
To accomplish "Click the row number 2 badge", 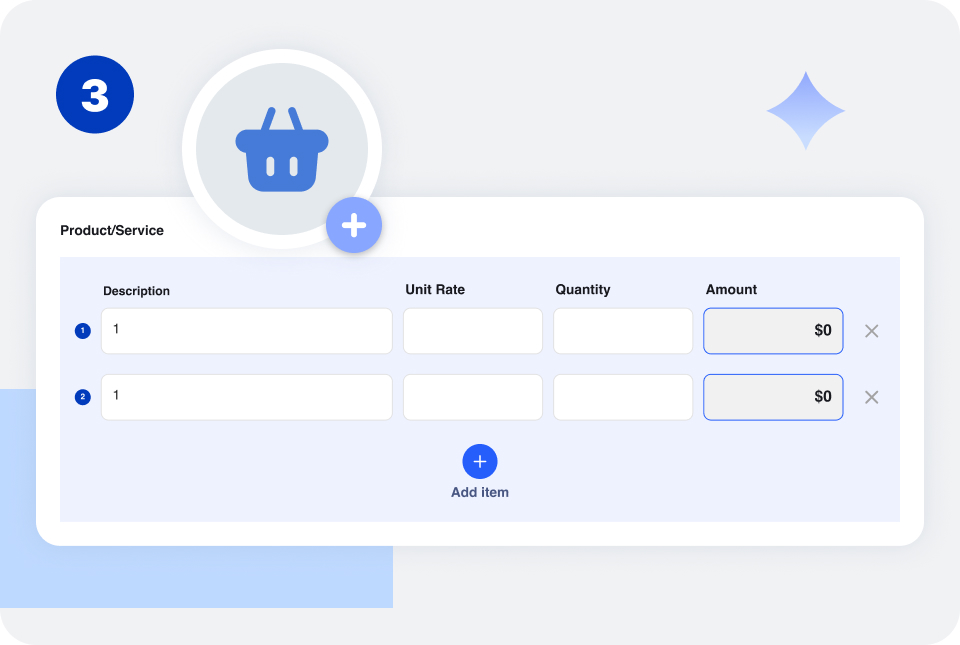I will [x=83, y=397].
